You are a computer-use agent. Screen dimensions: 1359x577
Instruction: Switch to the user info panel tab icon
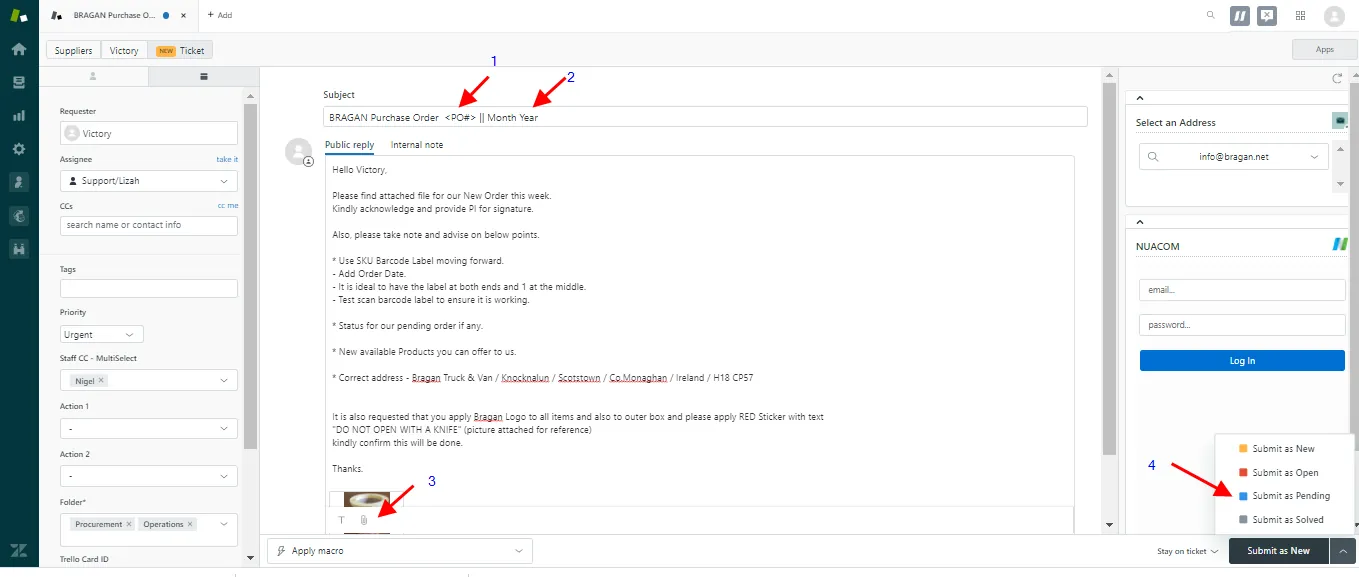(x=93, y=76)
